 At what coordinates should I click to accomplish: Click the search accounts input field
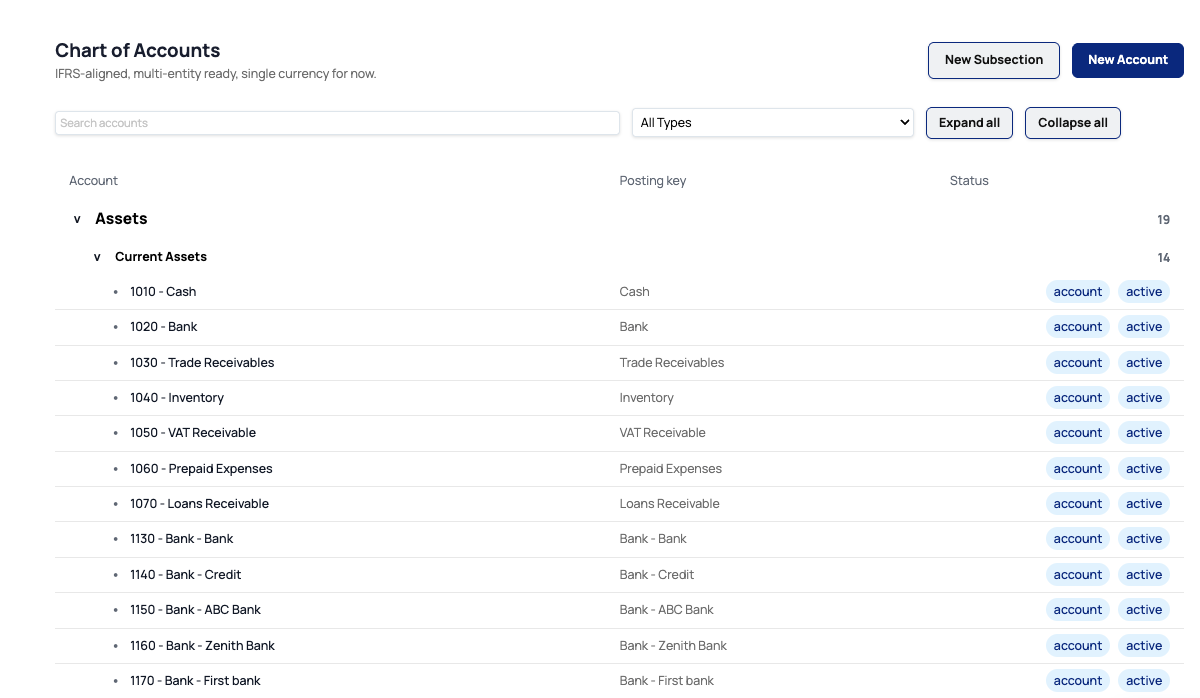(336, 122)
